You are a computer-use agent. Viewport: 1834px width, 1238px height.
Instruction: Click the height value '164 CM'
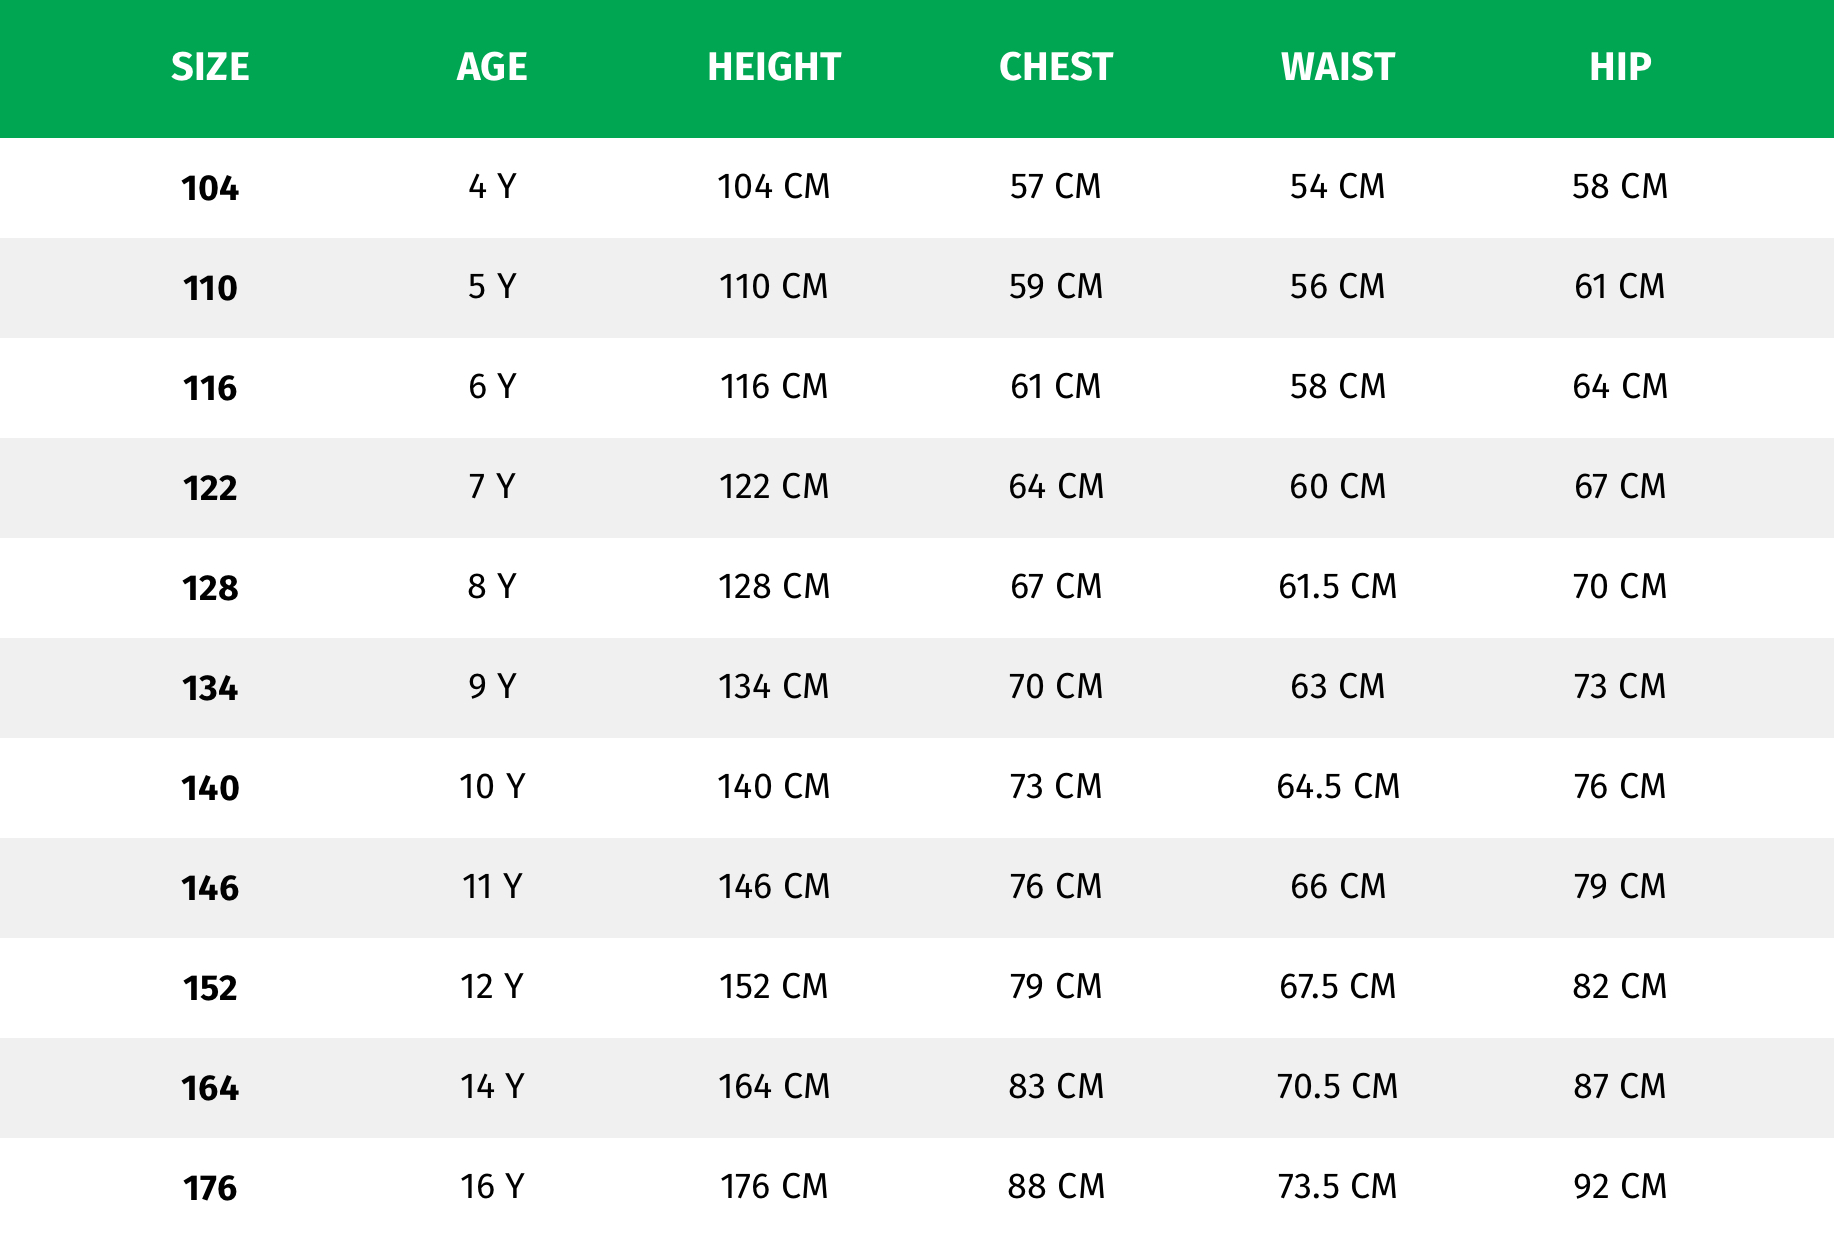click(x=774, y=1086)
